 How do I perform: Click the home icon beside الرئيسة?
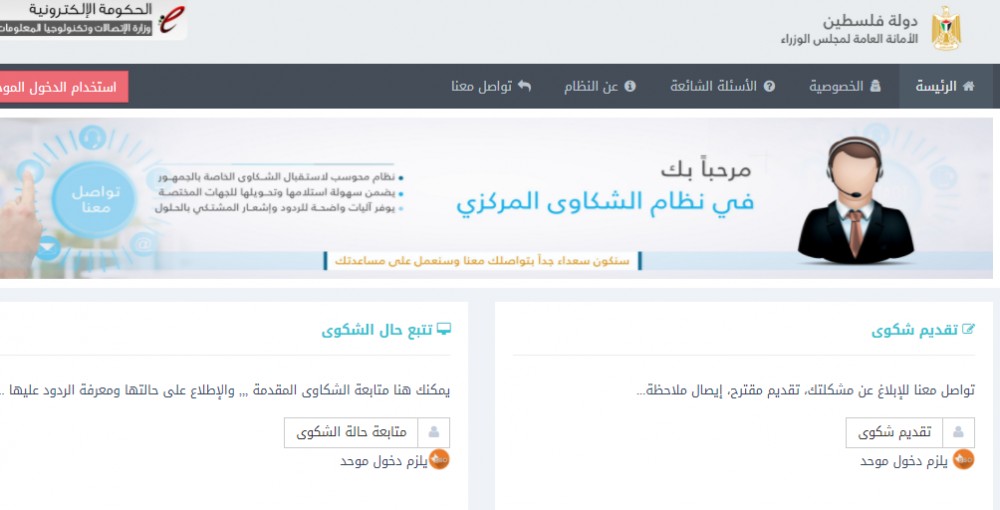(x=968, y=87)
